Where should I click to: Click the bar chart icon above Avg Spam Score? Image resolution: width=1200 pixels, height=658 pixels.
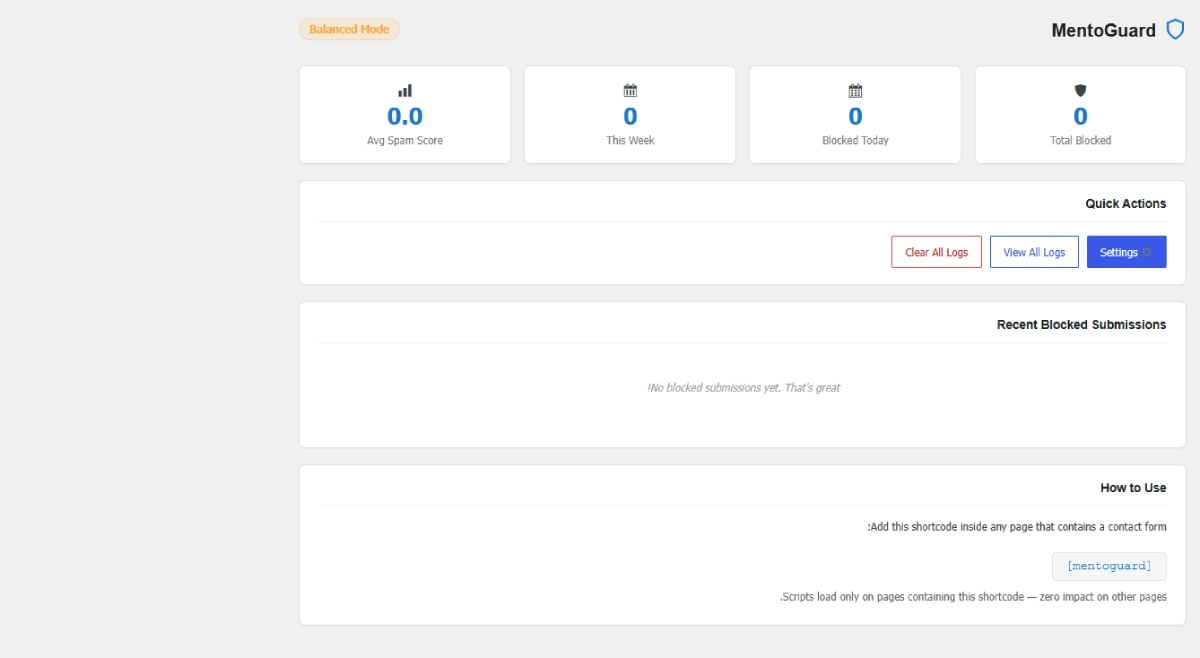(x=405, y=90)
